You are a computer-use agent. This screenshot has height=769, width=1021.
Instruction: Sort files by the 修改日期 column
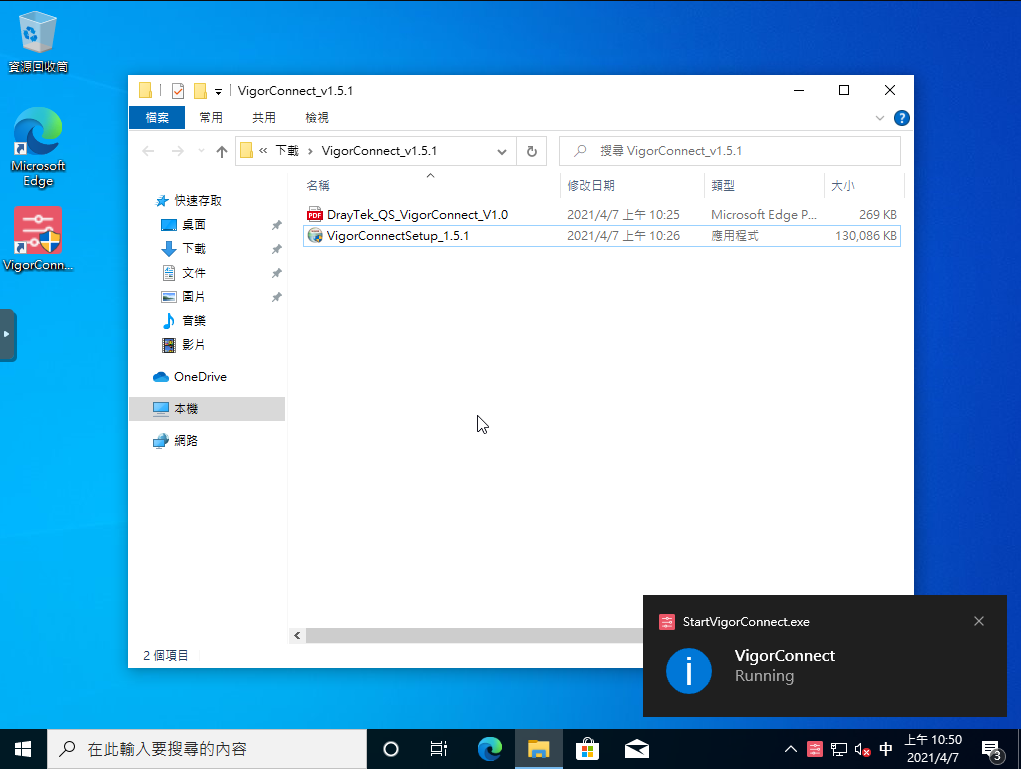tap(591, 186)
